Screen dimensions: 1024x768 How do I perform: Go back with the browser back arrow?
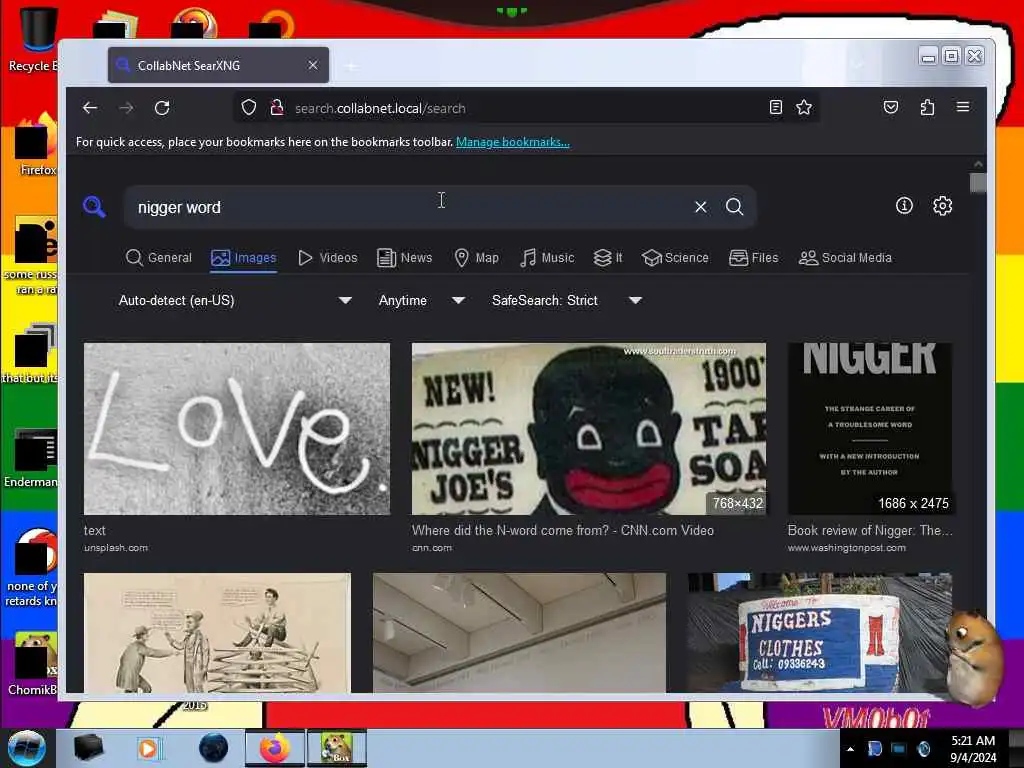pos(90,108)
